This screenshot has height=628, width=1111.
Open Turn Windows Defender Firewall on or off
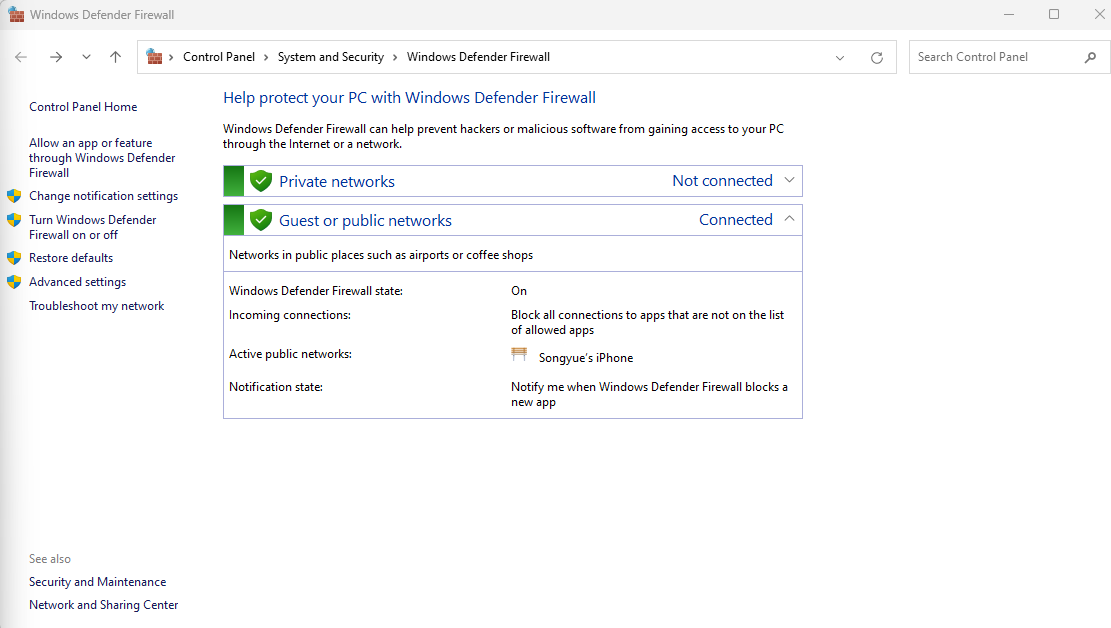coord(92,227)
